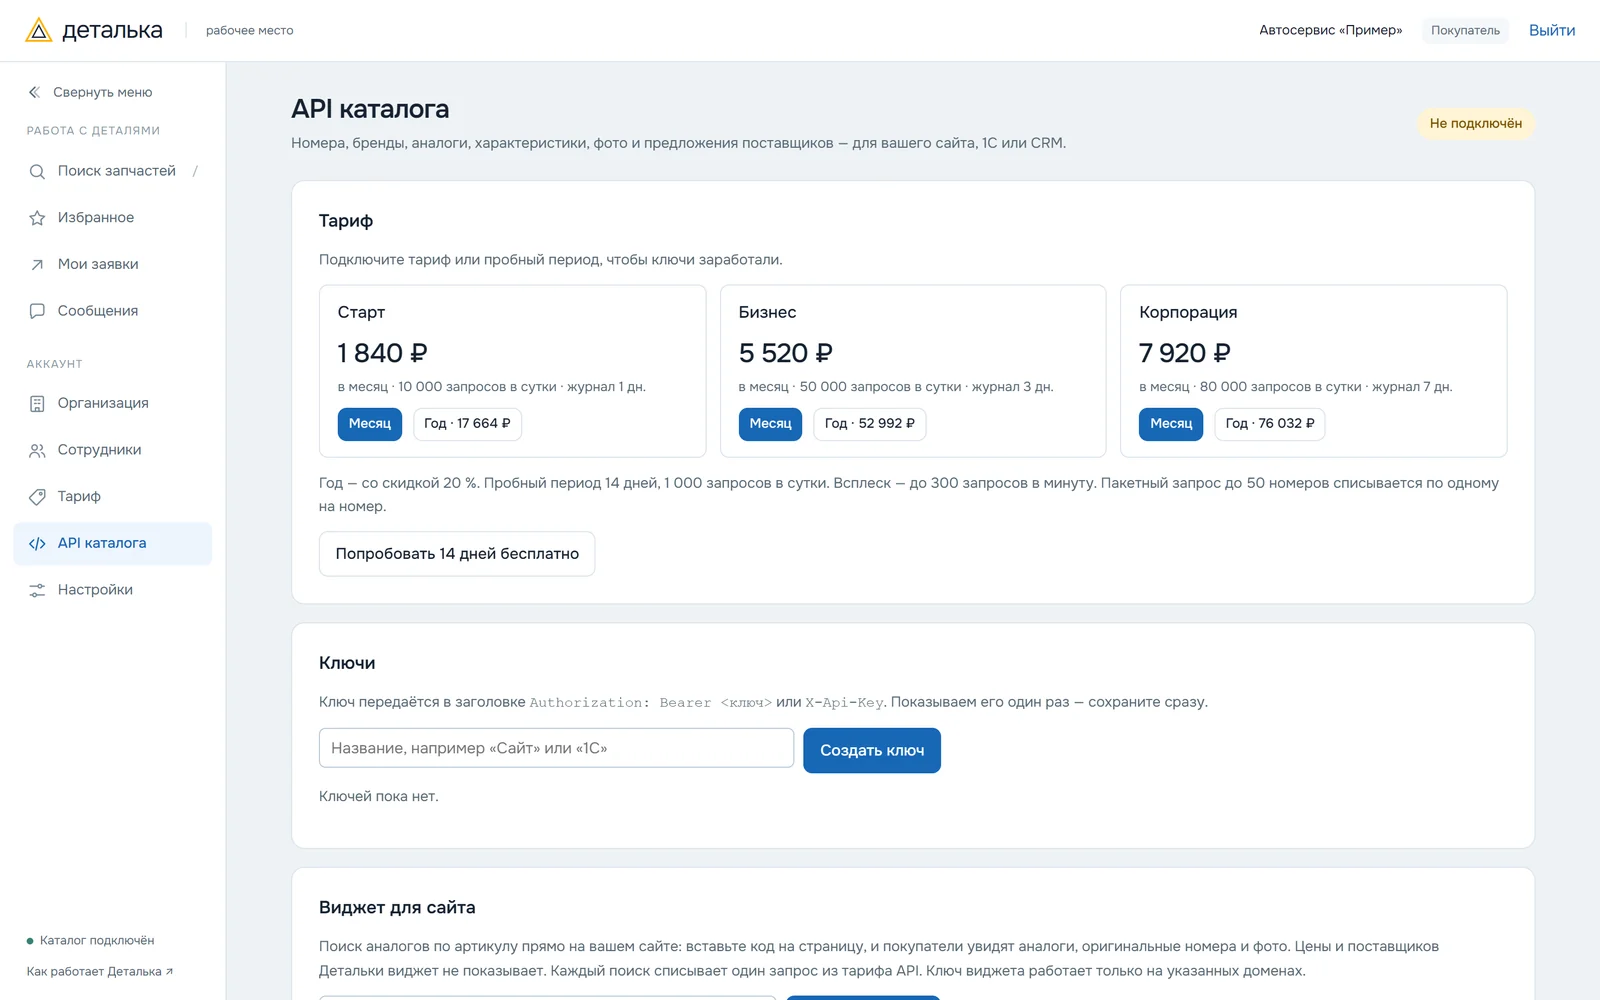Image resolution: width=1600 pixels, height=1000 pixels.
Task: Click the Корпорация plan price 7 920 ₽
Action: 1185,353
